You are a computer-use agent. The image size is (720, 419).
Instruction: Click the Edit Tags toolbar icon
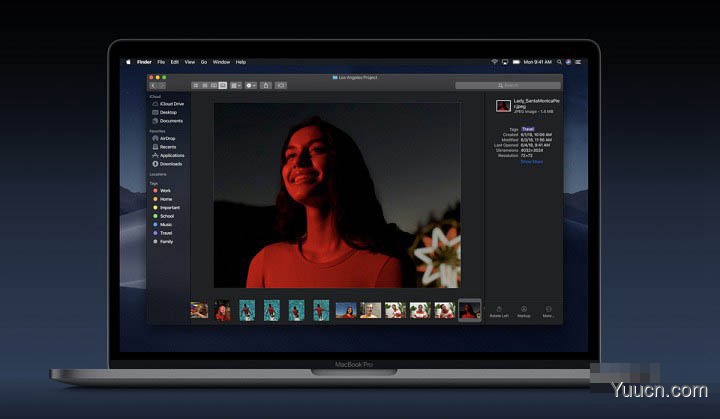coord(281,85)
